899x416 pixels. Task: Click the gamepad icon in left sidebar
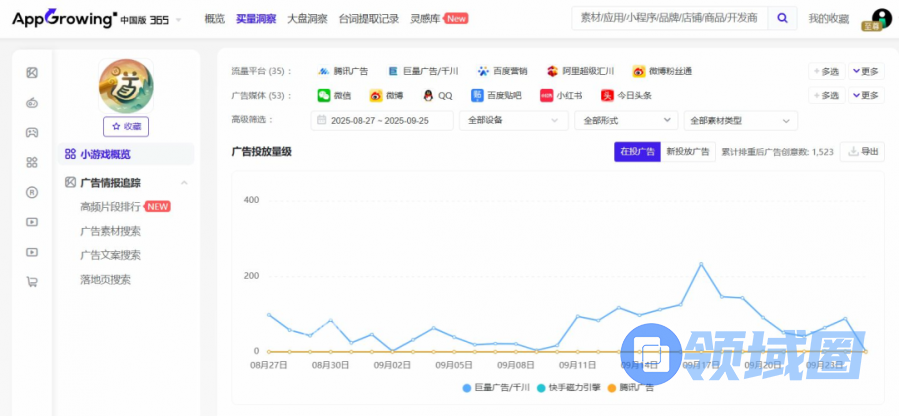point(32,132)
